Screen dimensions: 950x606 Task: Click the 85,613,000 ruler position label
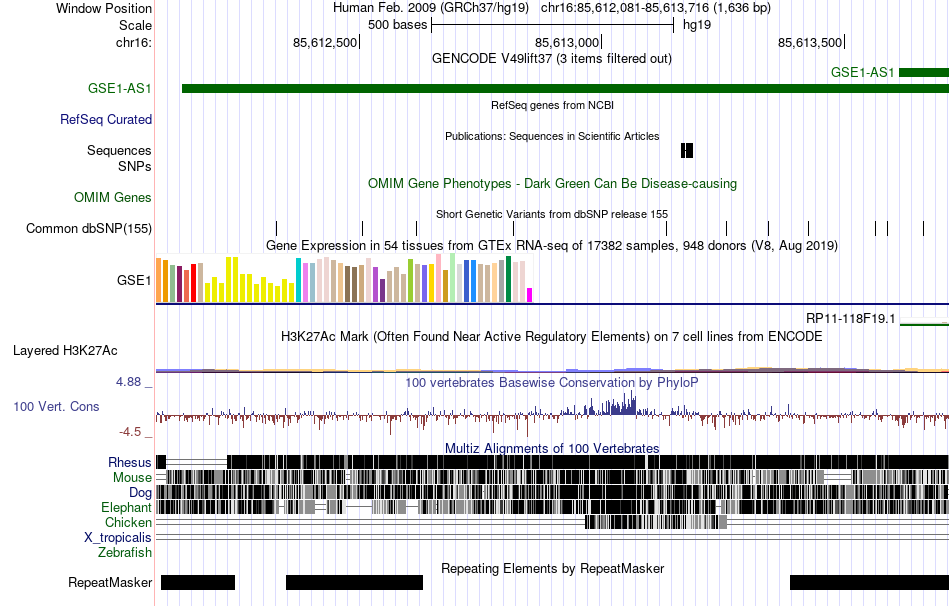pos(566,42)
